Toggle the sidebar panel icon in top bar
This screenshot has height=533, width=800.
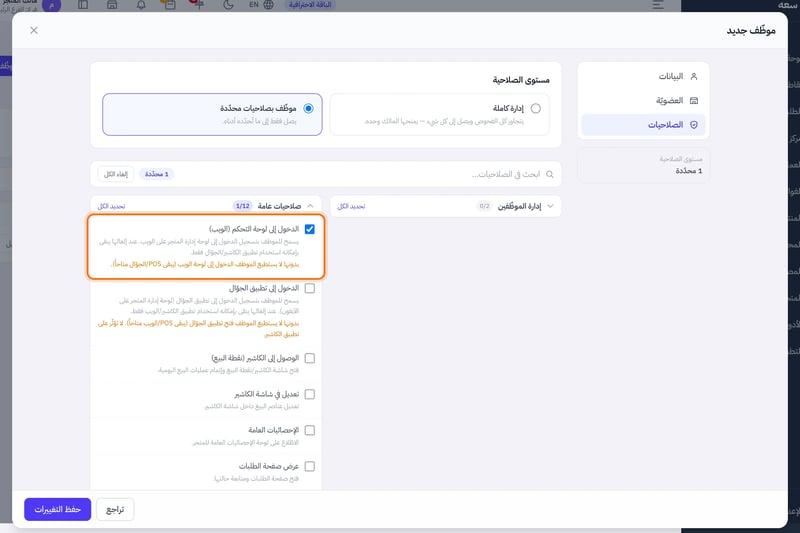(83, 5)
